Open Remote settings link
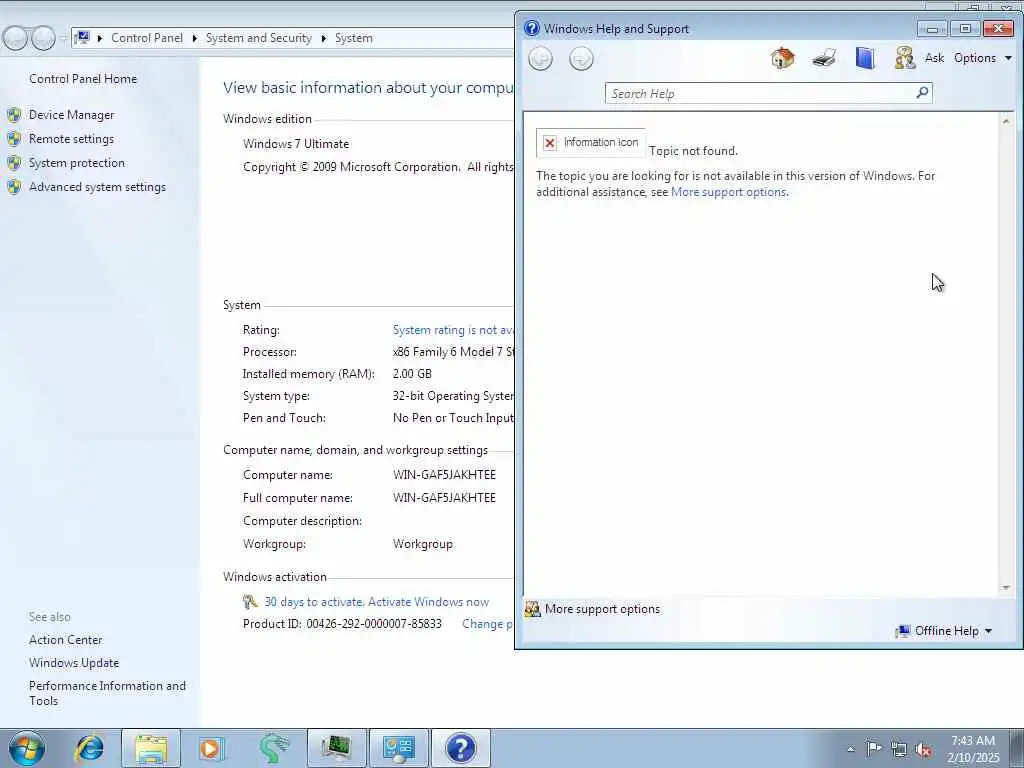This screenshot has width=1024, height=768. tap(71, 139)
